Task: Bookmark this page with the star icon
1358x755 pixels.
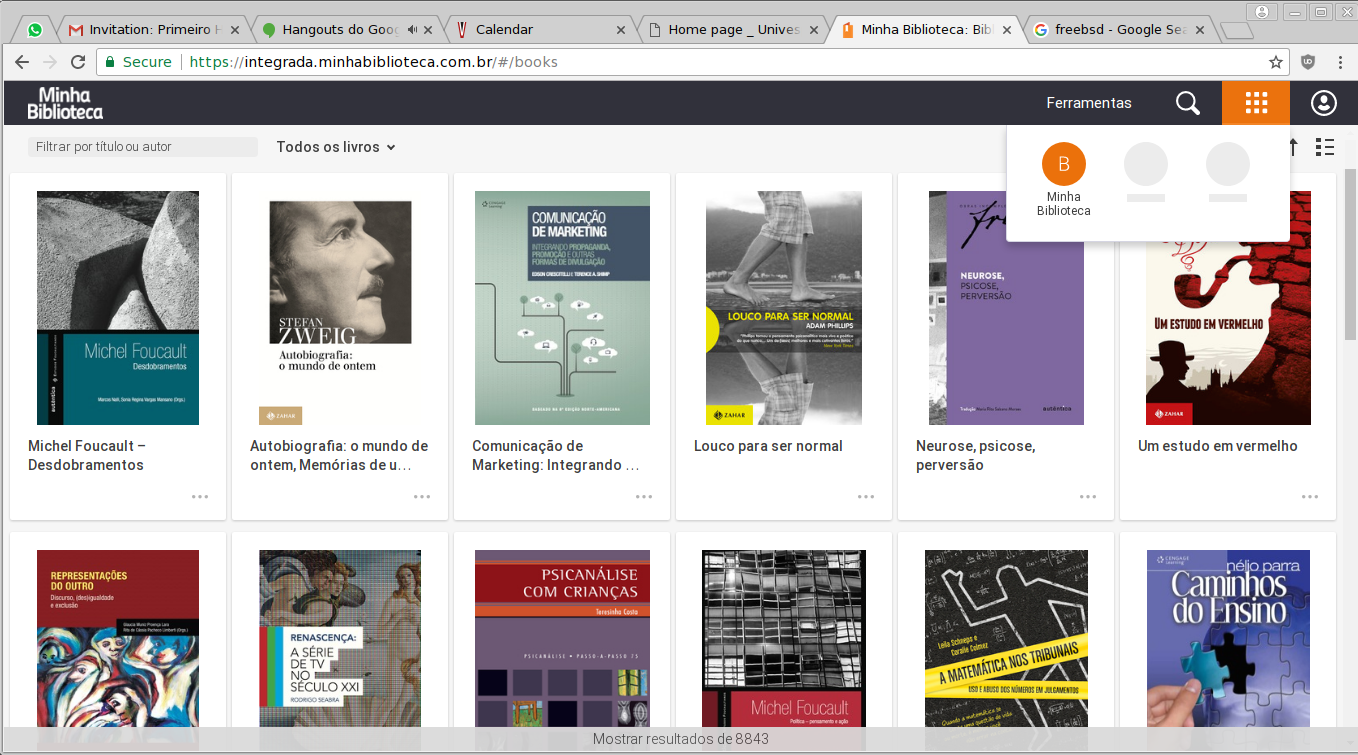Action: click(1276, 62)
